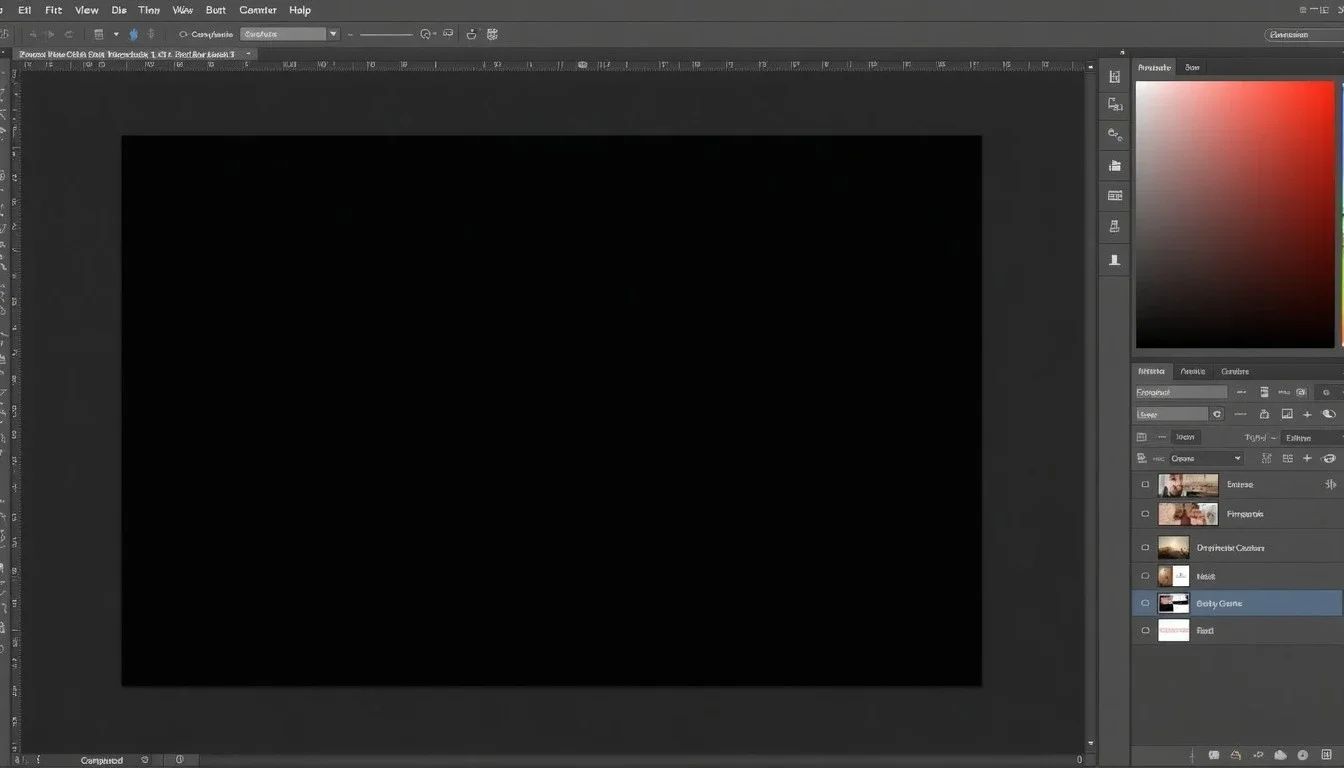
Task: Pick a color in the red saturation field
Action: [x=1235, y=214]
